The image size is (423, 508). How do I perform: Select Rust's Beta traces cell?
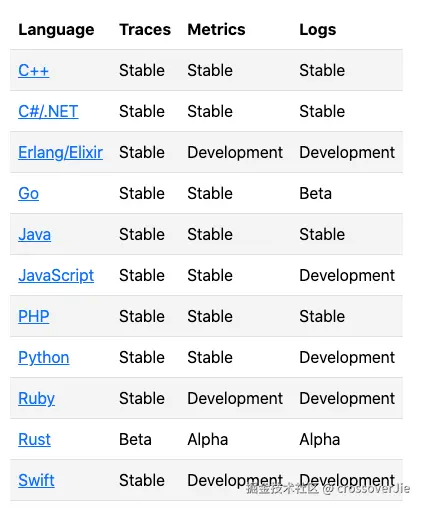coord(135,439)
